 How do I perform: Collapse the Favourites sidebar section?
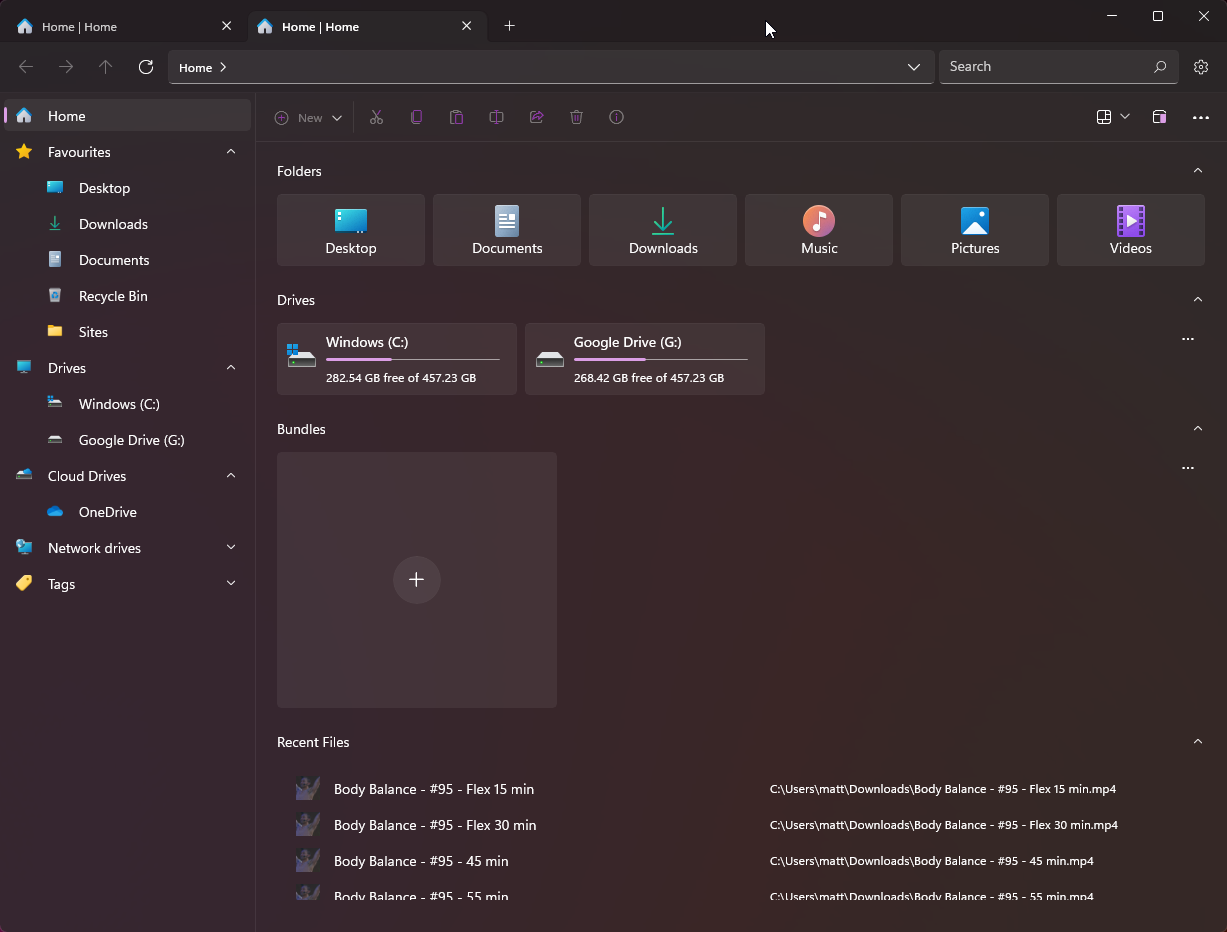point(231,152)
